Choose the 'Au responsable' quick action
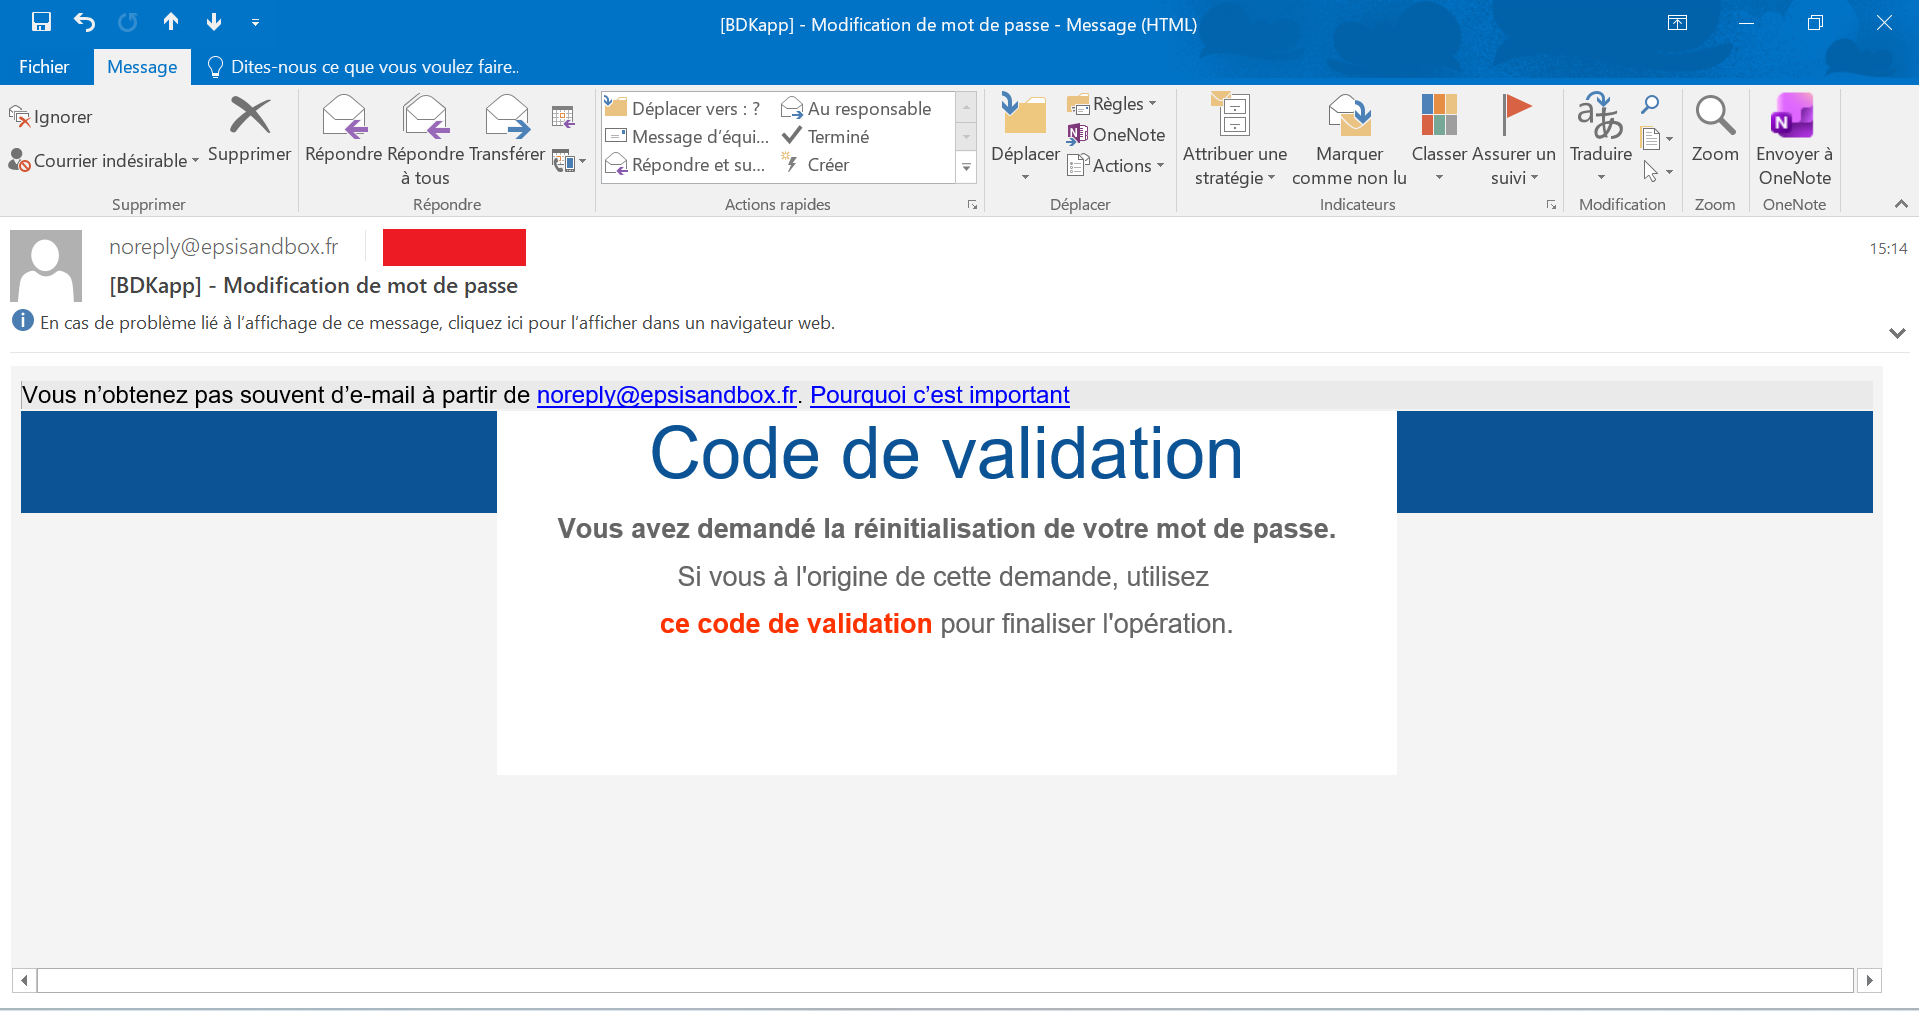Viewport: 1919px width, 1011px height. (857, 108)
